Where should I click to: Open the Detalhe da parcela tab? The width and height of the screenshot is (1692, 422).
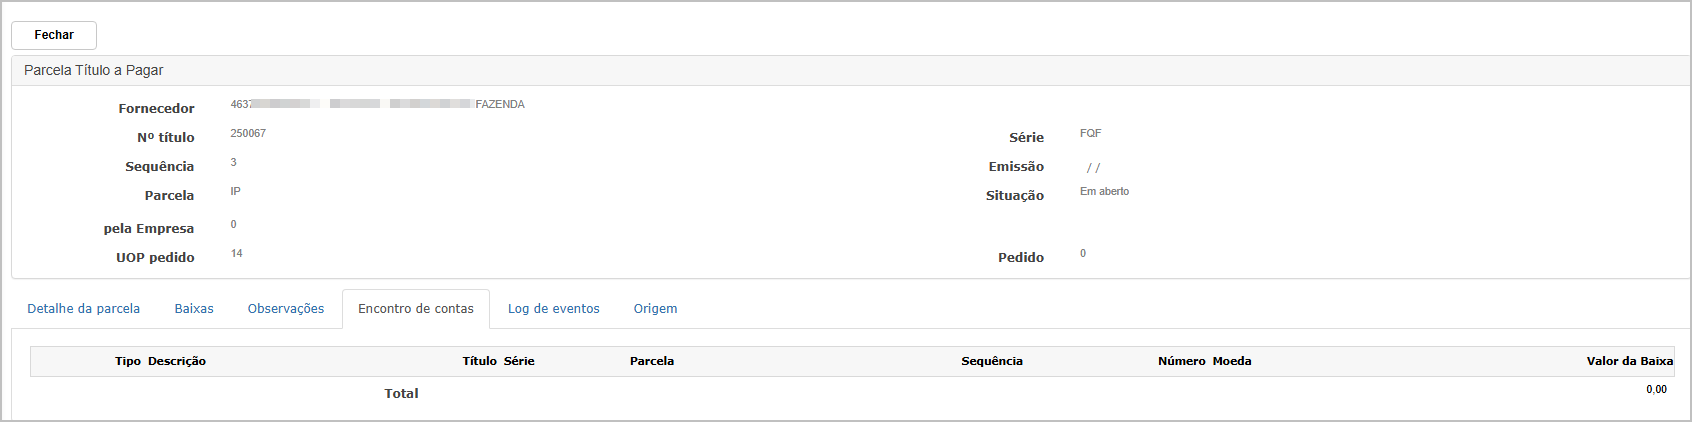click(83, 309)
